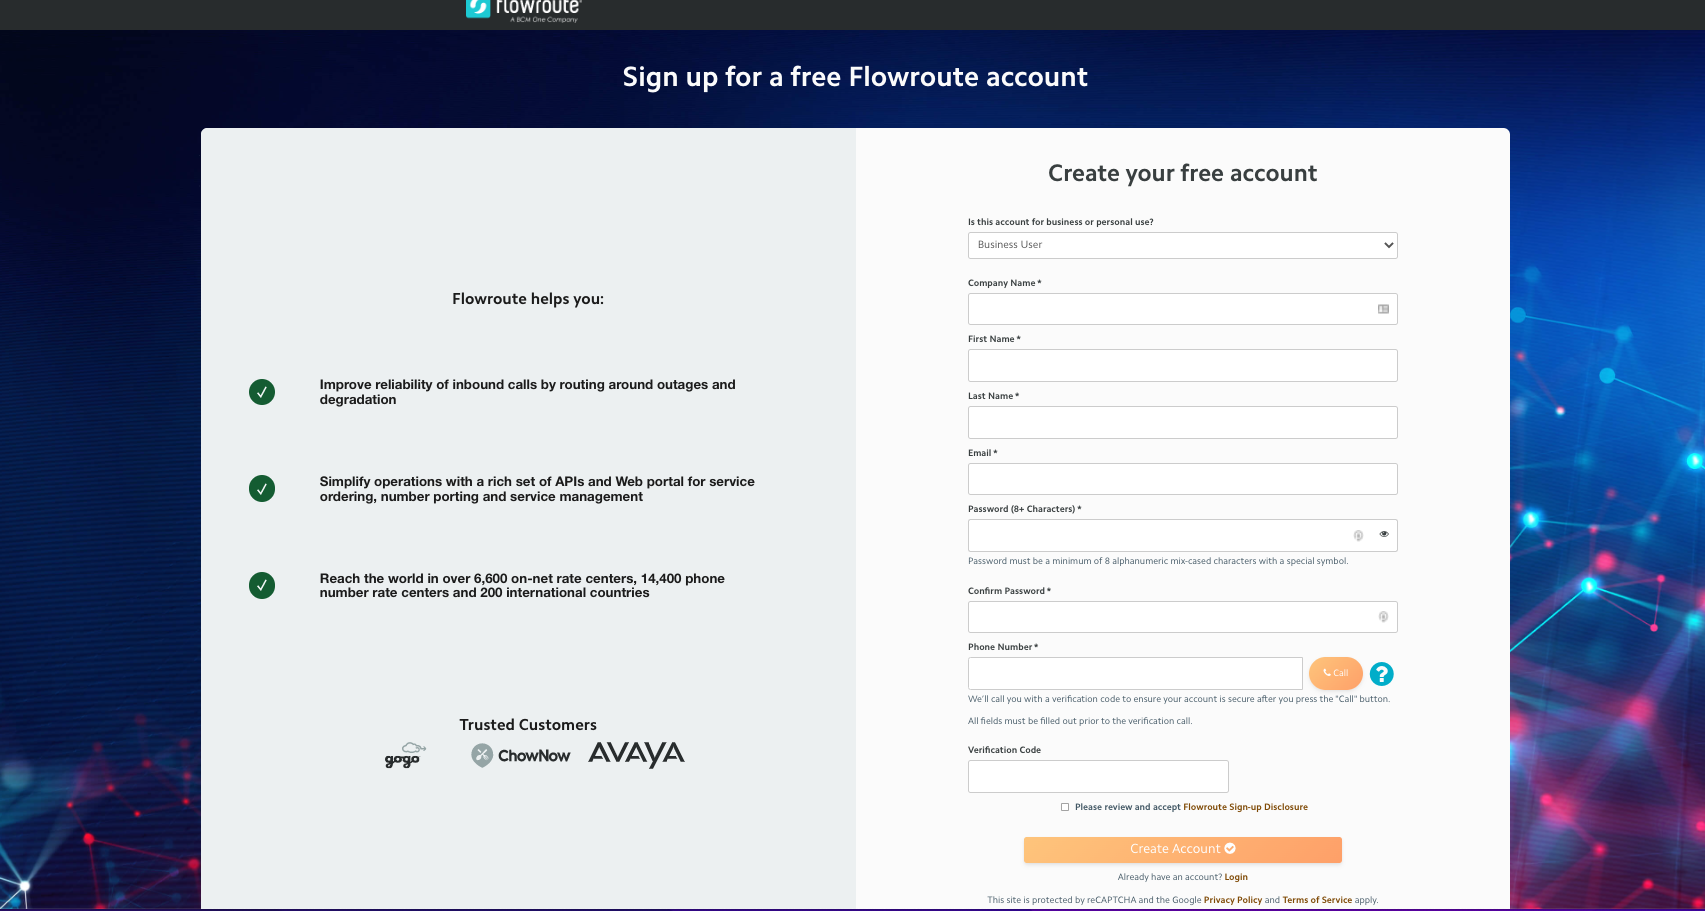The width and height of the screenshot is (1705, 911).
Task: Open the business or personal use dropdown
Action: coord(1182,245)
